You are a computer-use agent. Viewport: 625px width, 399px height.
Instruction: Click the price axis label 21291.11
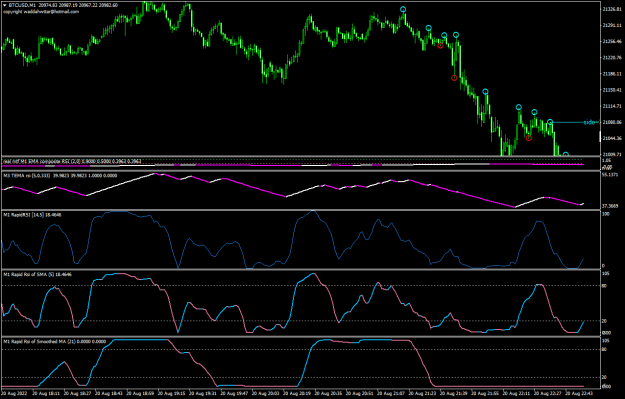612,25
